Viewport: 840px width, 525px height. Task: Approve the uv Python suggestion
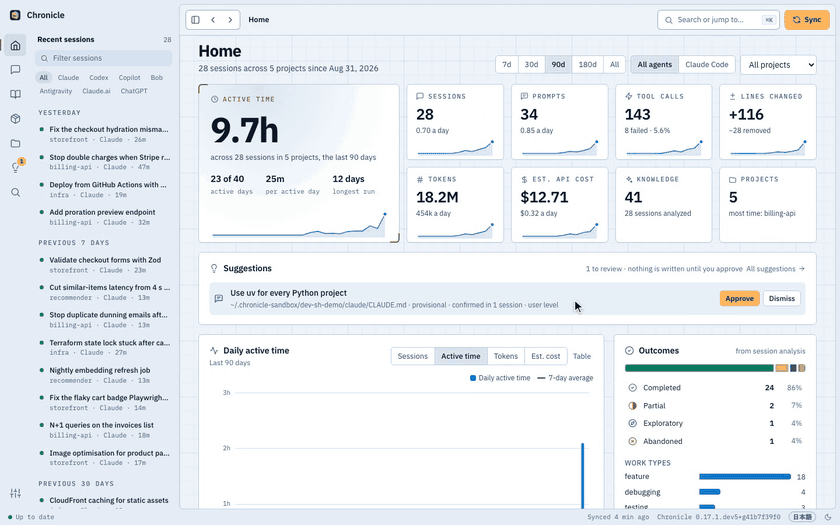point(739,298)
